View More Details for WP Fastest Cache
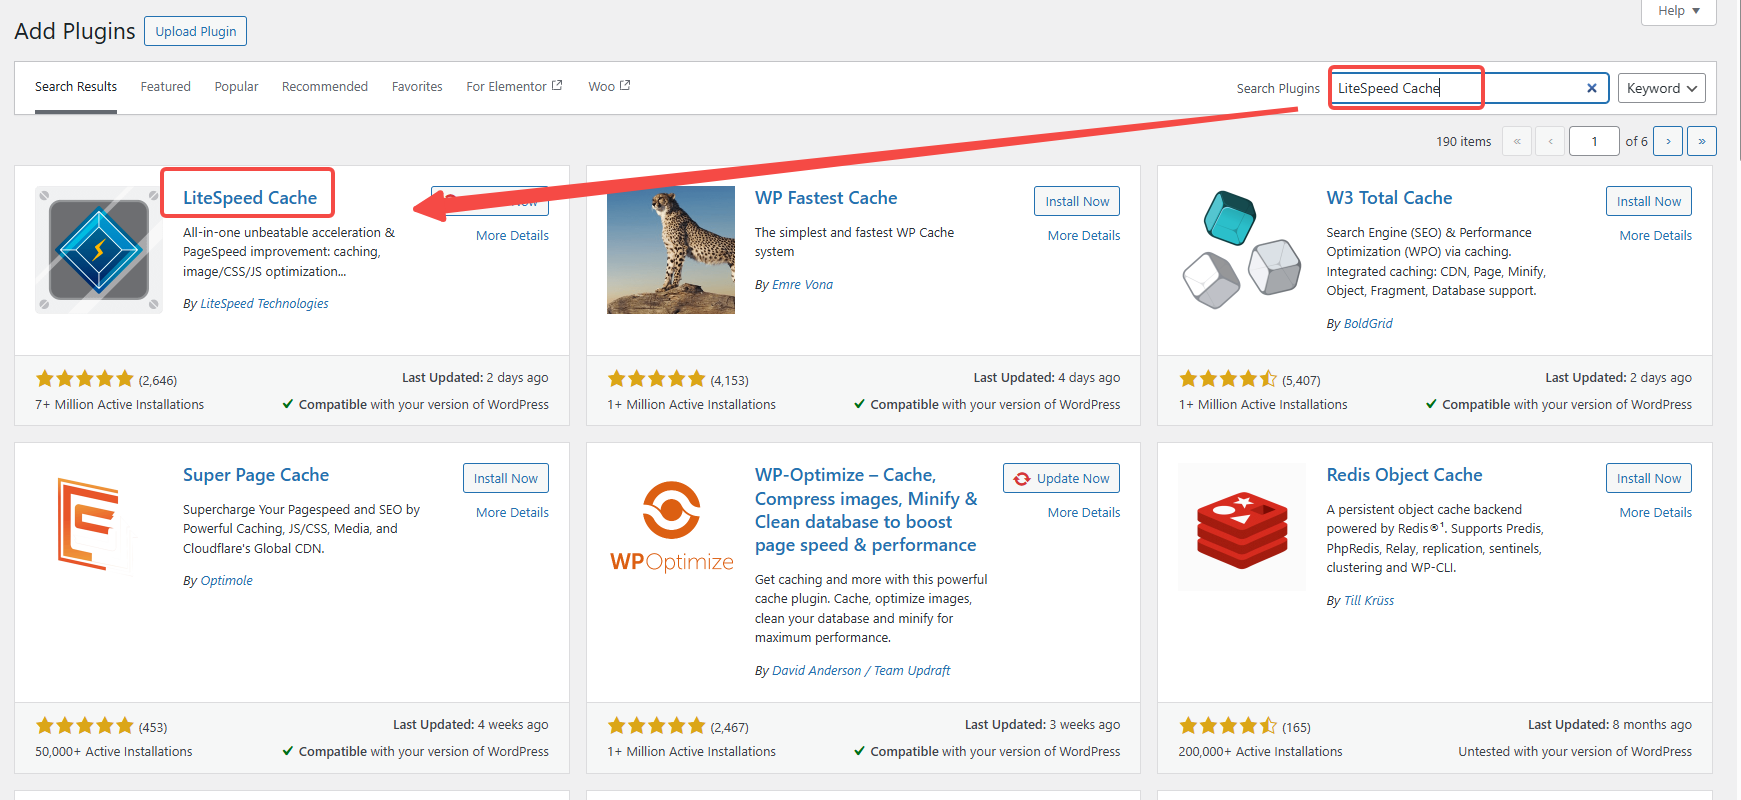The width and height of the screenshot is (1741, 800). pos(1084,236)
